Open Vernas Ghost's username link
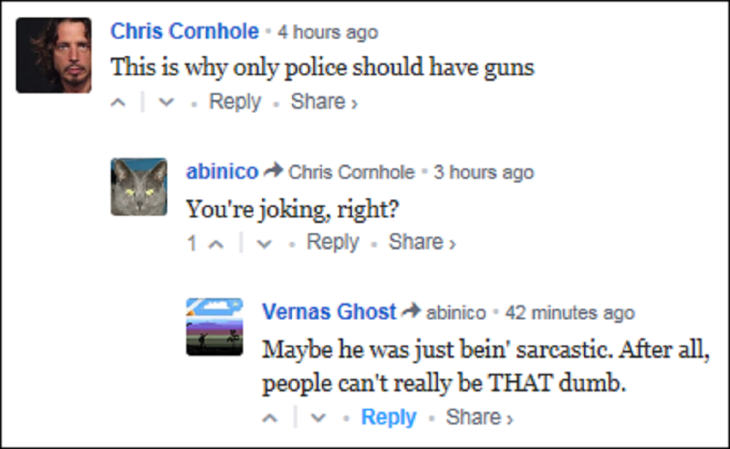 [328, 312]
